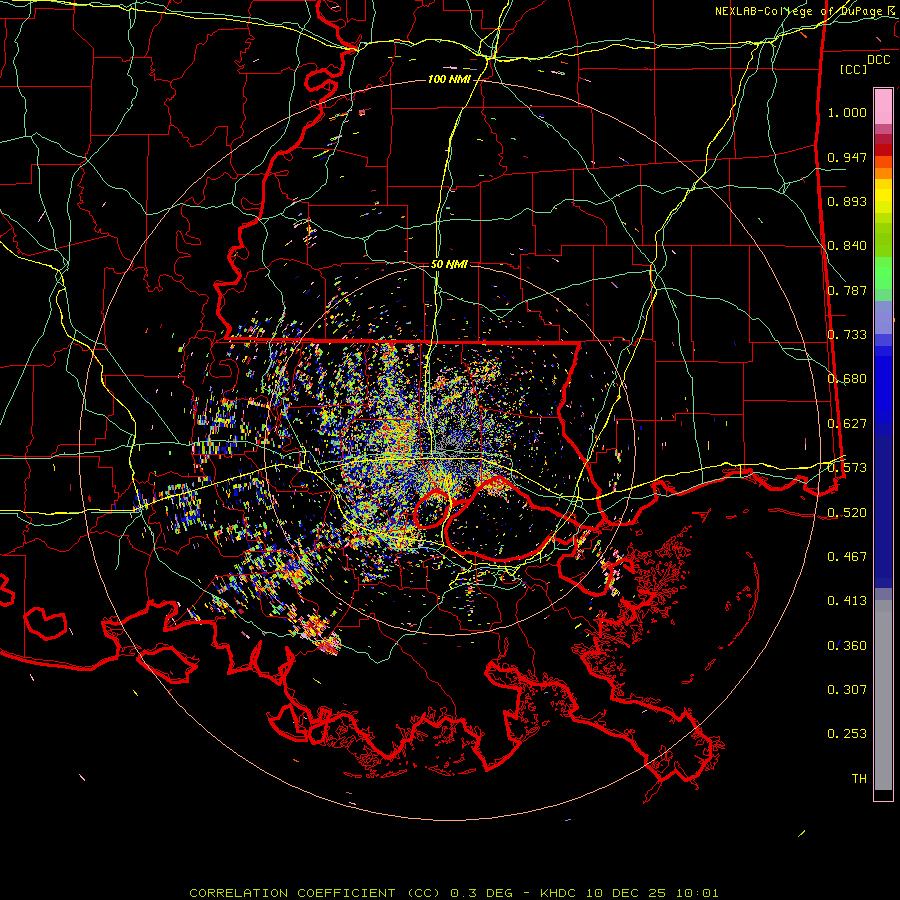Click the 0.413 legend value
The width and height of the screenshot is (900, 900).
click(x=847, y=601)
